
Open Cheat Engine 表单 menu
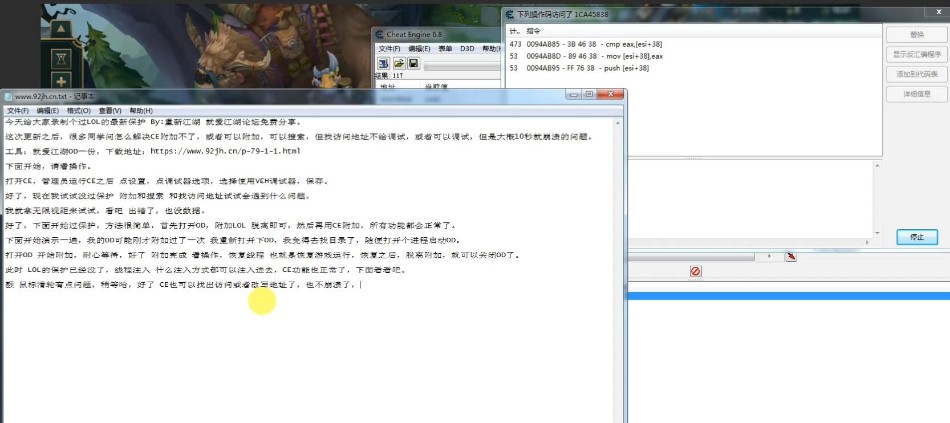click(x=445, y=48)
